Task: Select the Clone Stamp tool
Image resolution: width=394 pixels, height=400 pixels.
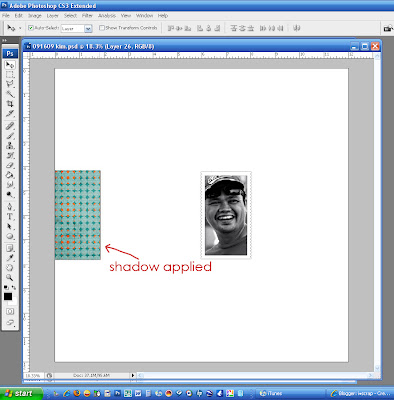Action: (10, 146)
